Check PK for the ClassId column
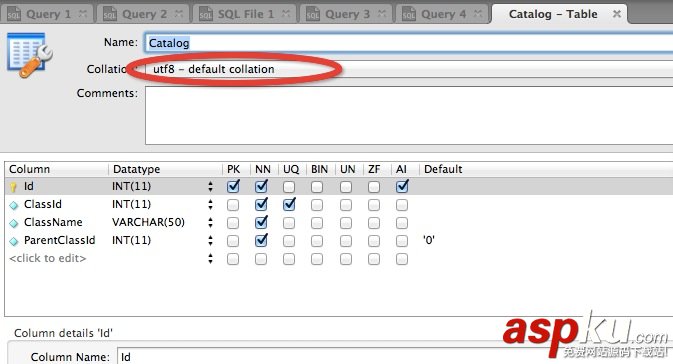Screen dimensions: 673x364 click(233, 205)
